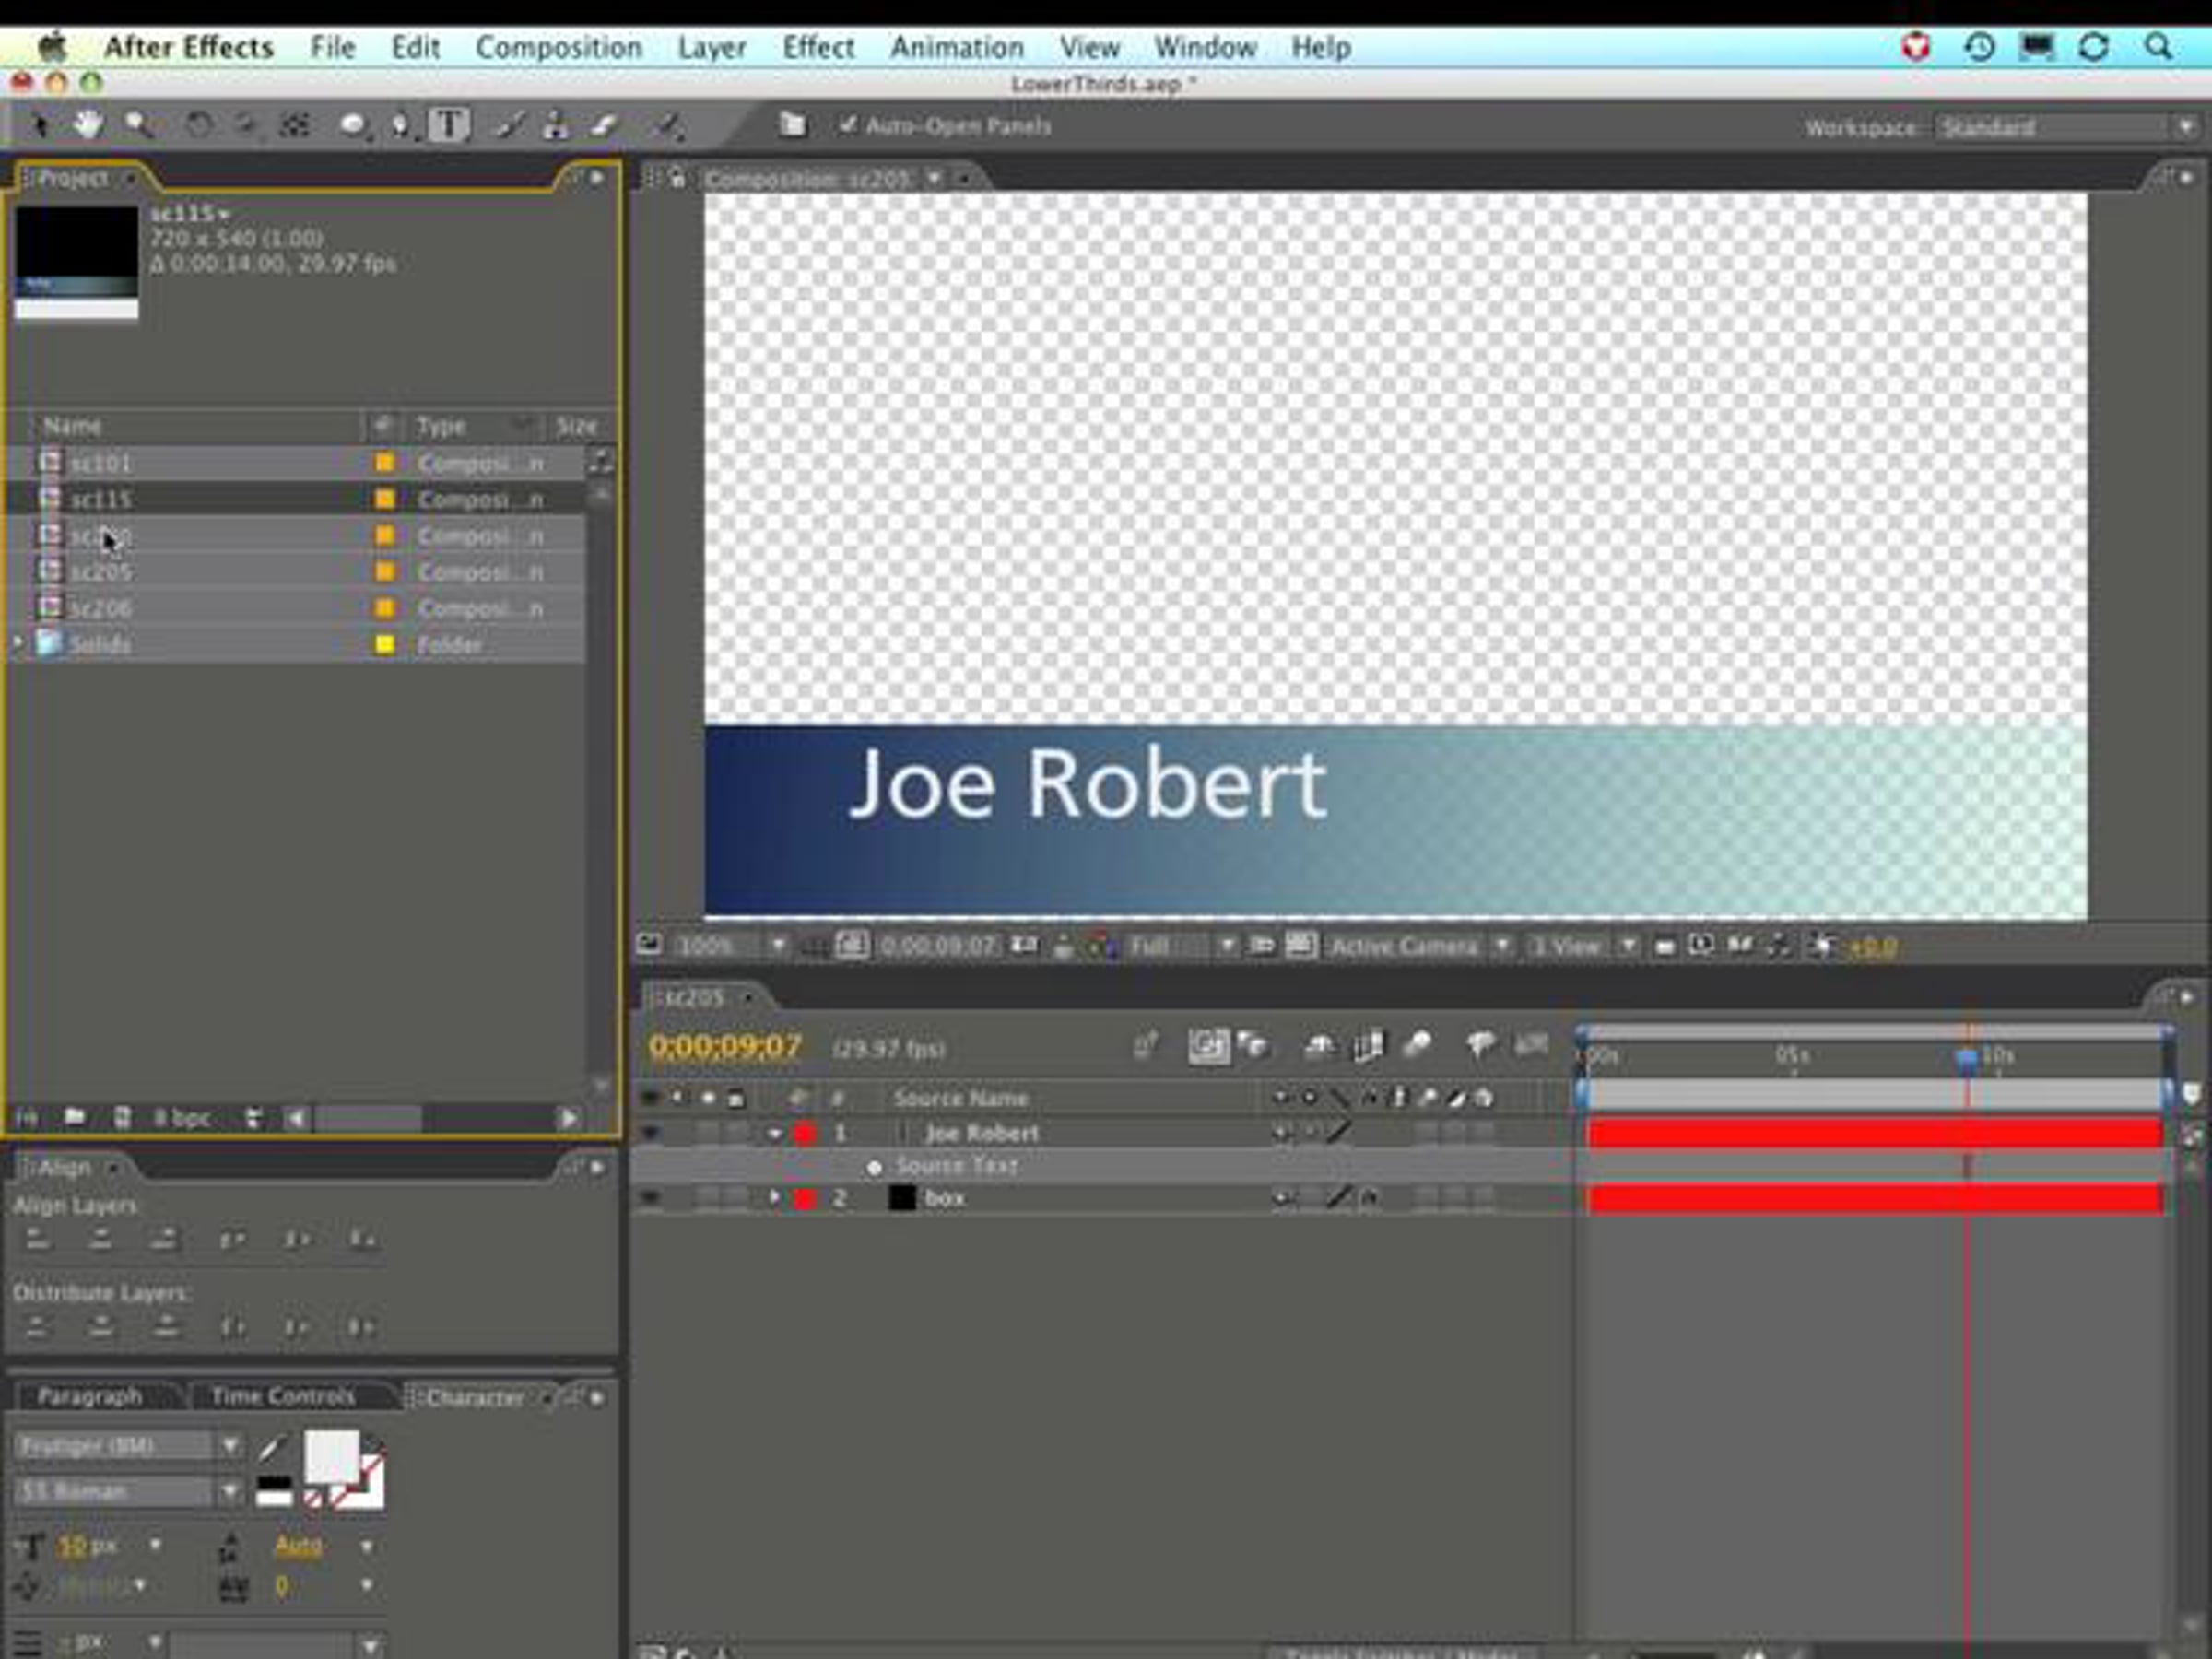Screen dimensions: 2212x1659
Task: Open the Apple menu
Action: (52, 46)
